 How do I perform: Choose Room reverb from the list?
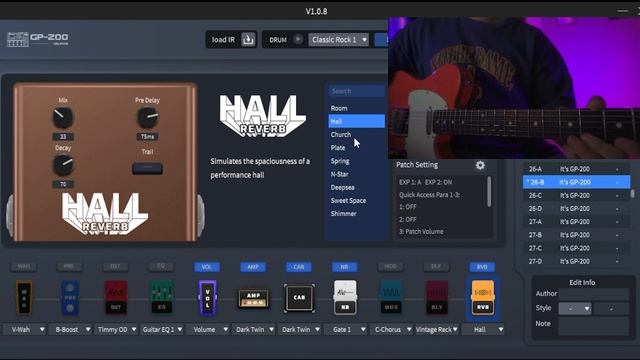(x=356, y=108)
